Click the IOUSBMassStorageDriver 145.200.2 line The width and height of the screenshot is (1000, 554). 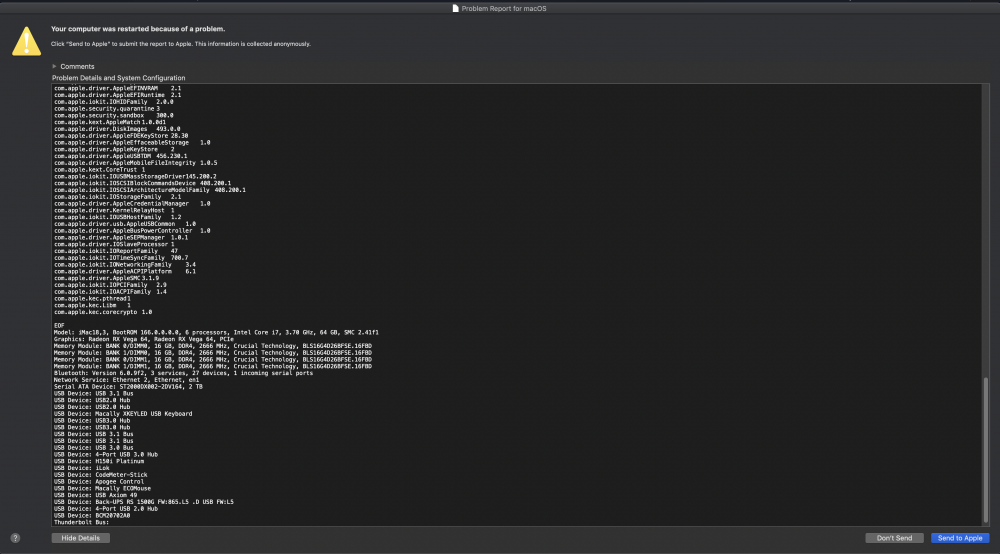click(135, 177)
